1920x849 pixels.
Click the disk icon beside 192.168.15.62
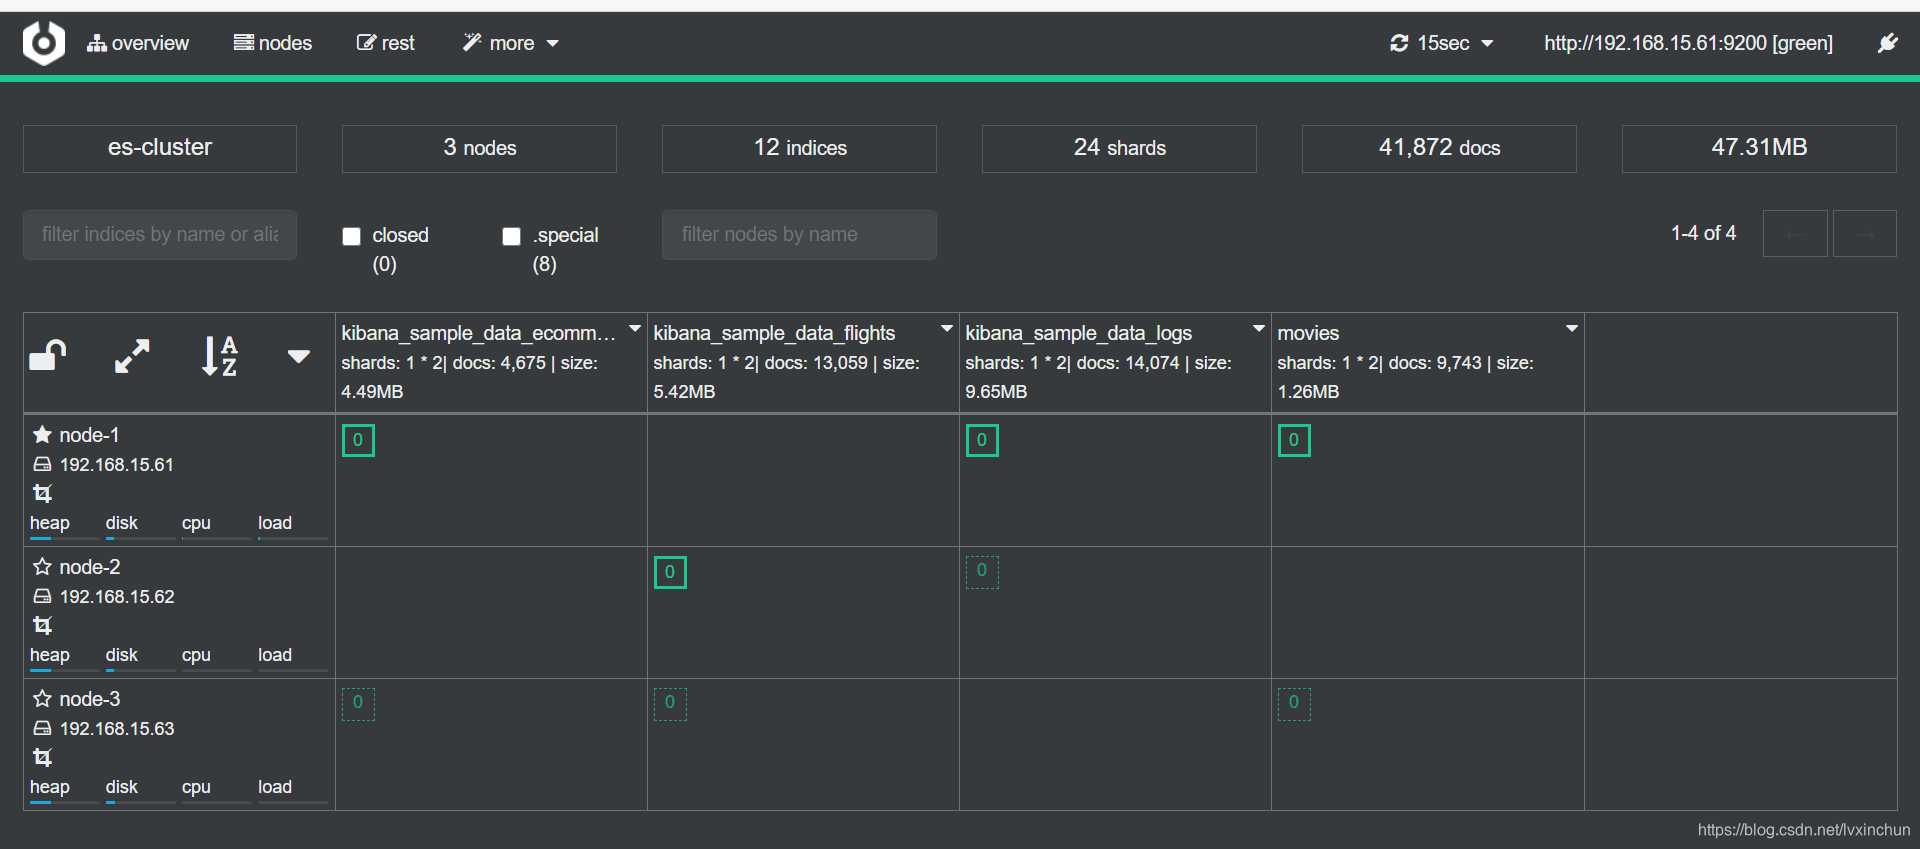click(x=42, y=597)
